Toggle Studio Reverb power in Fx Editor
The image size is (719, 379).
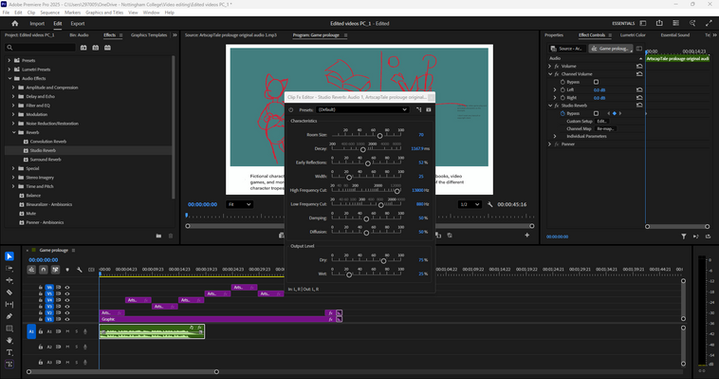(291, 110)
